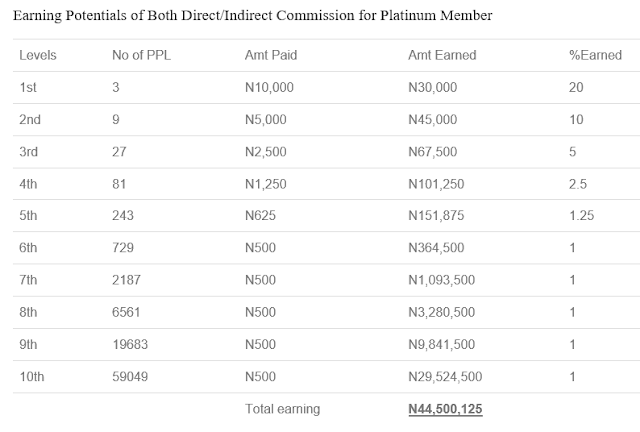Viewport: 640px width, 432px height.
Task: Select the 'Total earning' label
Action: 283,410
